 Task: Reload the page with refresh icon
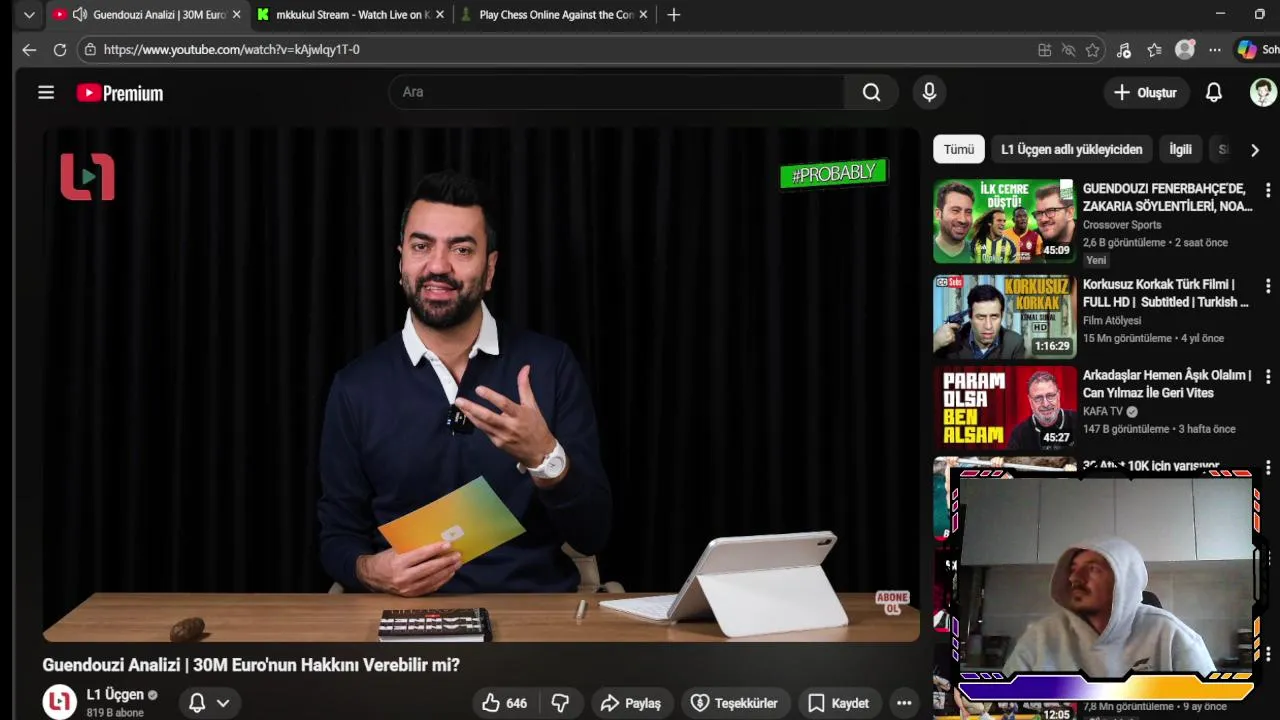click(60, 50)
